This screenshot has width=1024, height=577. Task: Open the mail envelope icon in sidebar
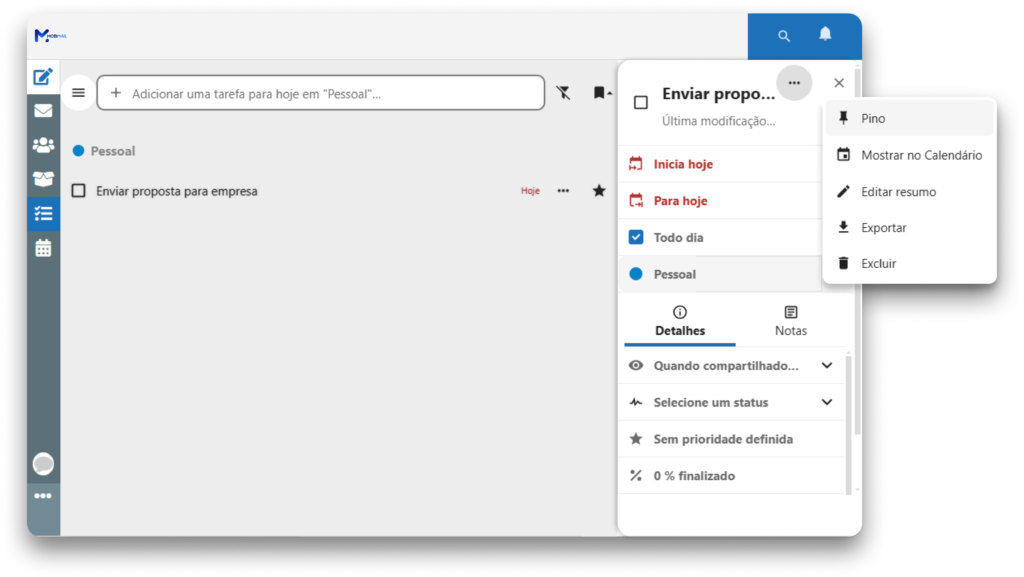pos(43,111)
